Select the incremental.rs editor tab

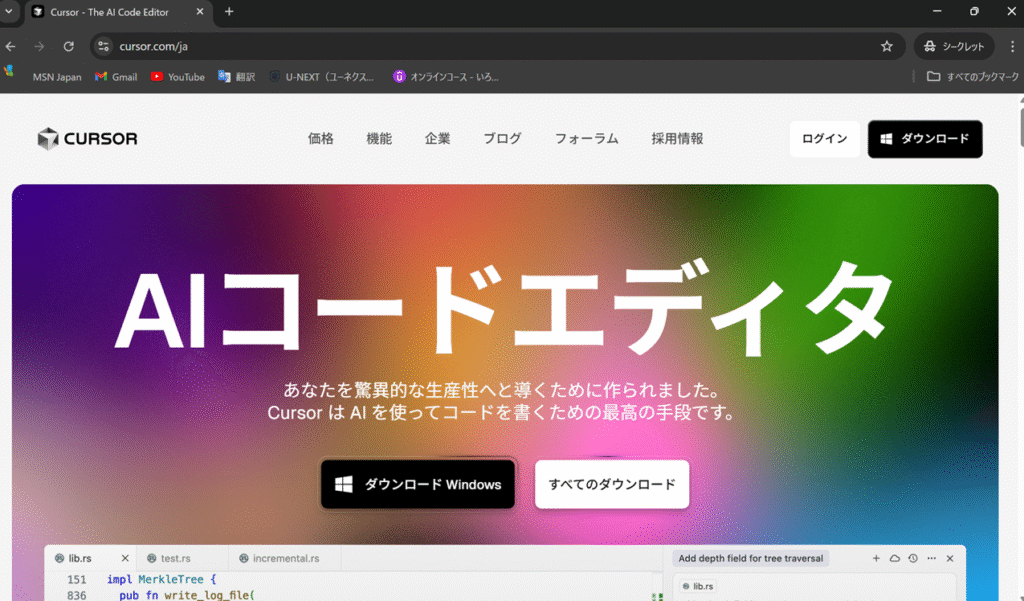point(285,559)
